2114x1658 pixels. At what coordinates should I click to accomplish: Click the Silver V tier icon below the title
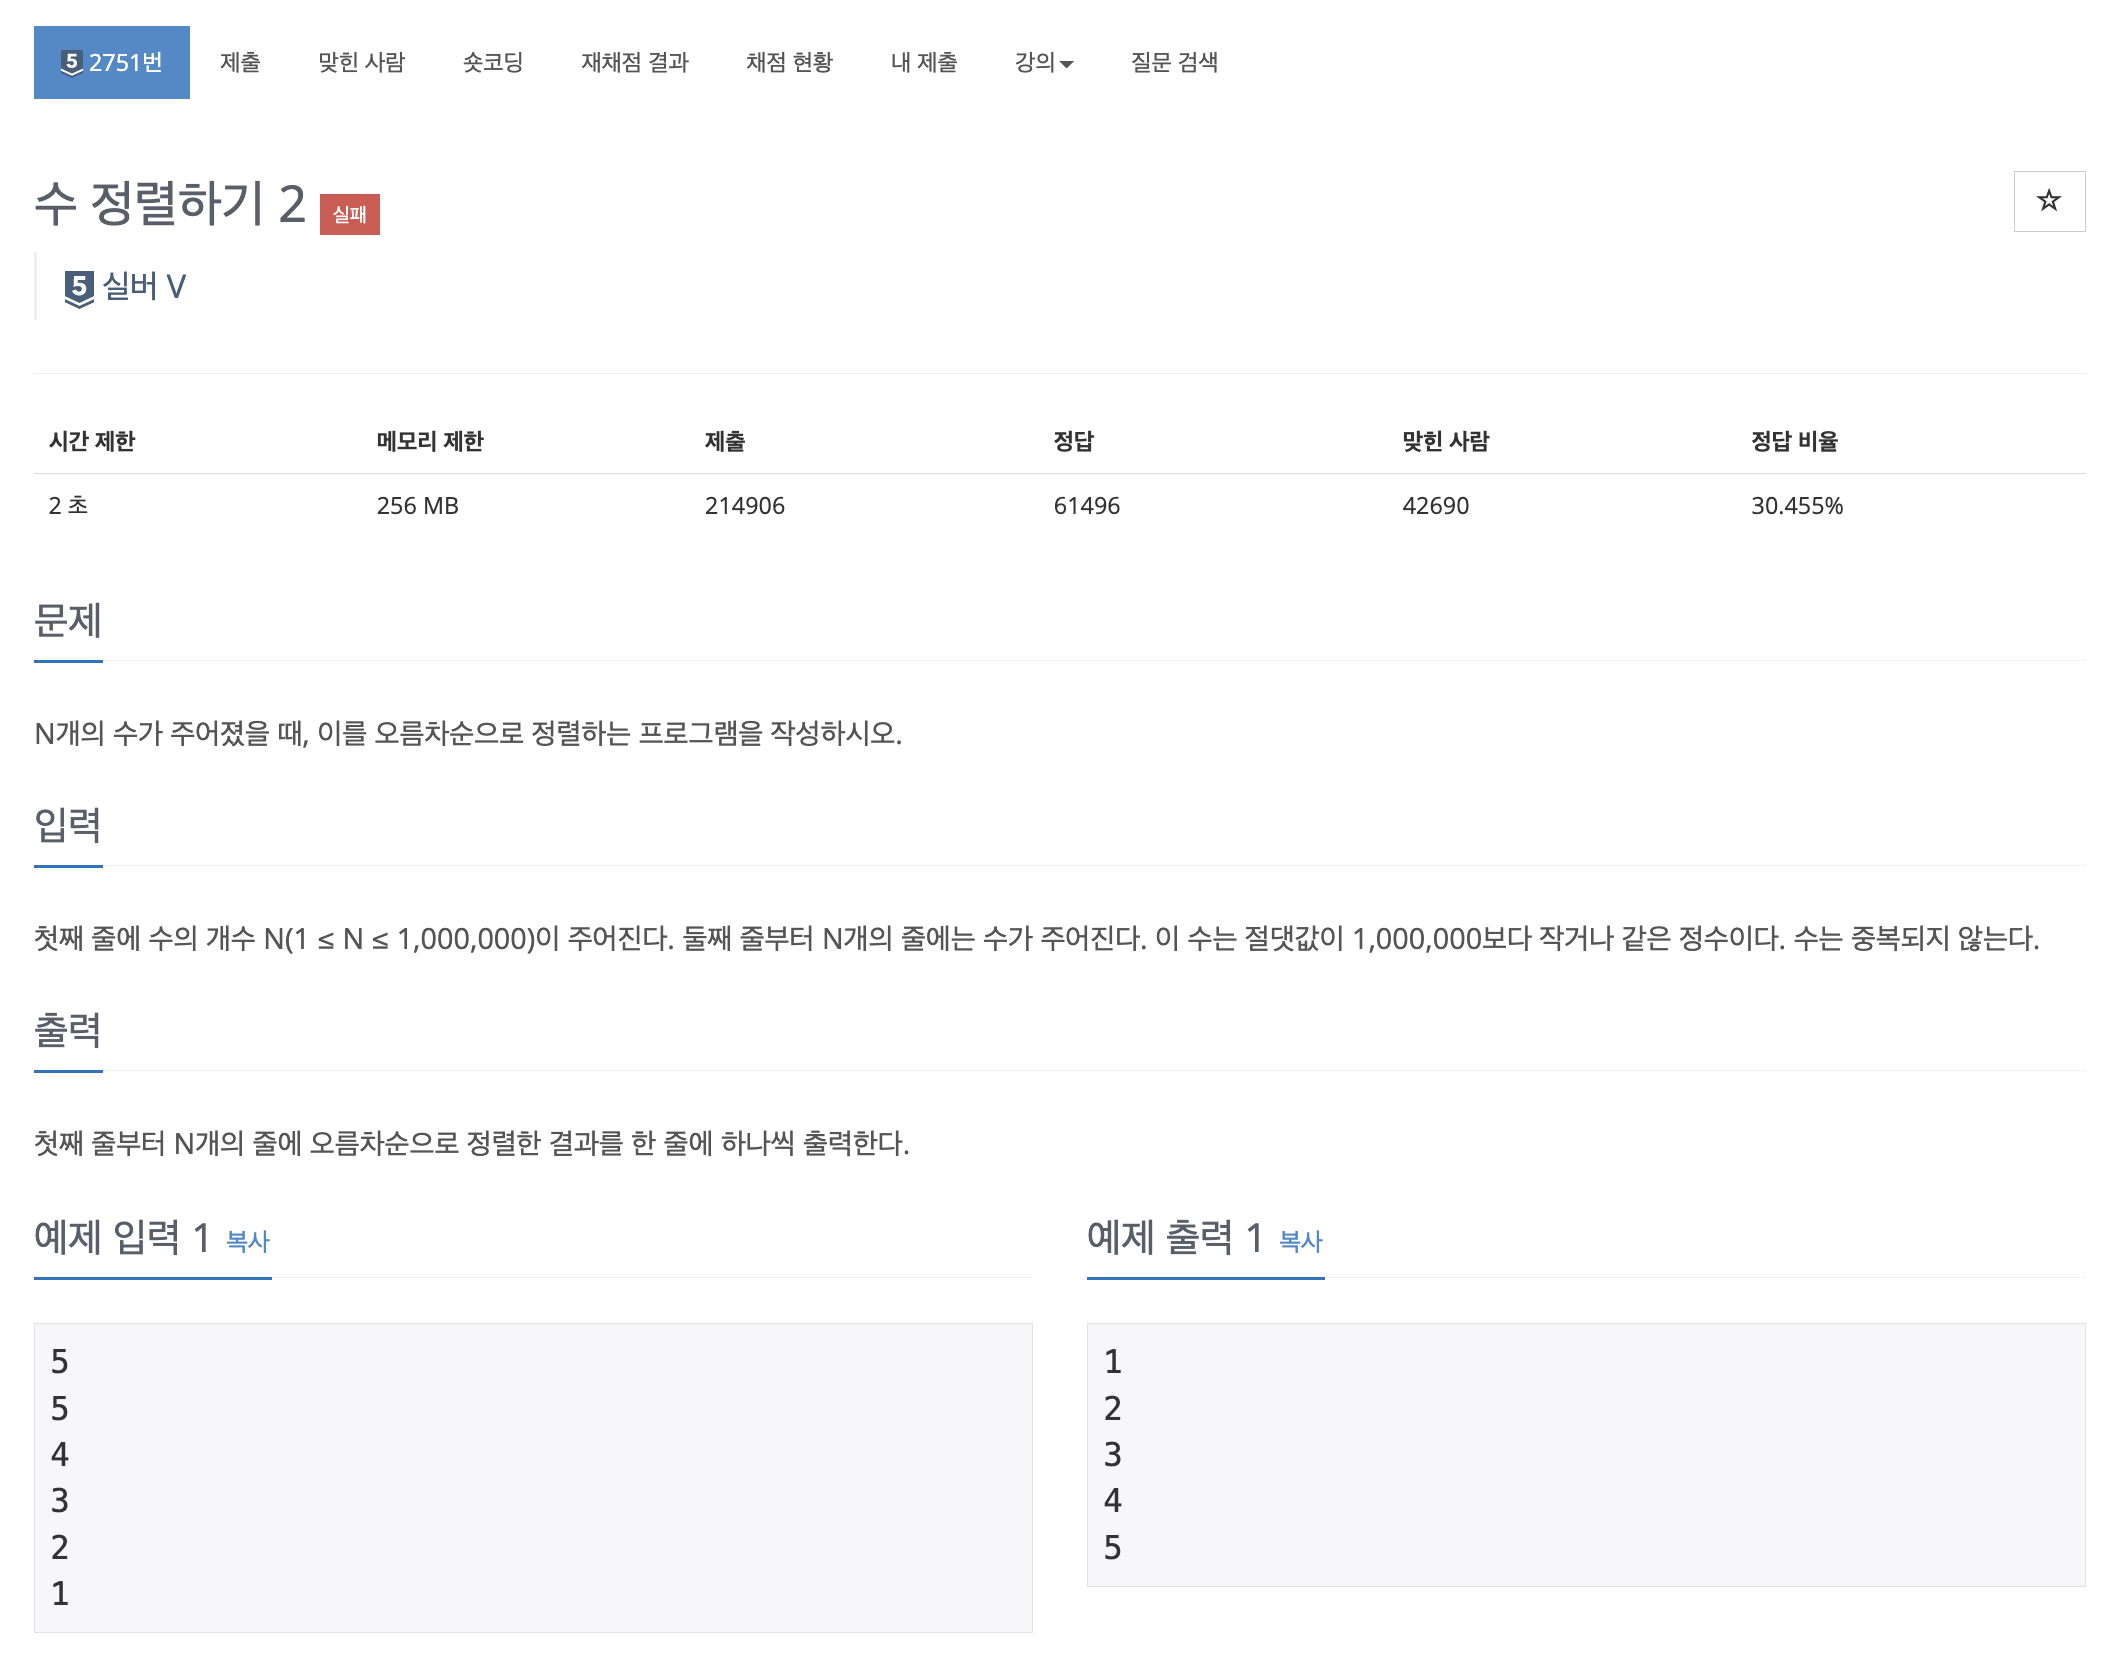point(79,288)
